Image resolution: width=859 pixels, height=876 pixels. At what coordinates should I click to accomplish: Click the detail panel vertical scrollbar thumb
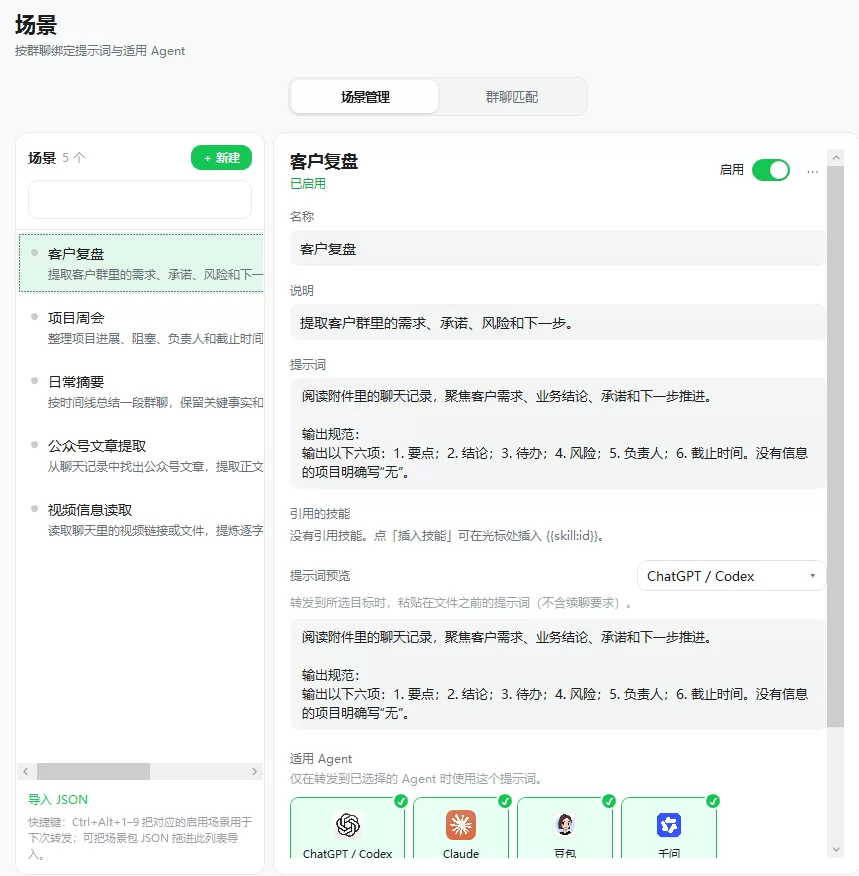[x=836, y=446]
